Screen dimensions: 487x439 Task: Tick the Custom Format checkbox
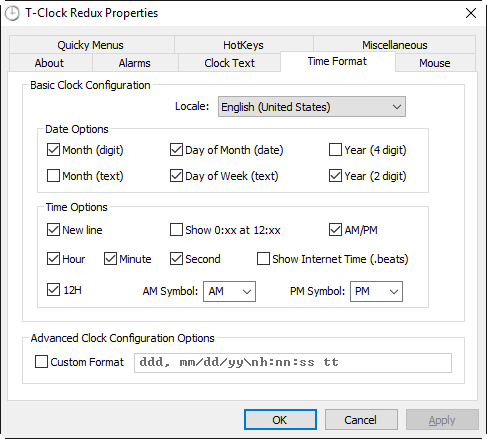(x=41, y=362)
